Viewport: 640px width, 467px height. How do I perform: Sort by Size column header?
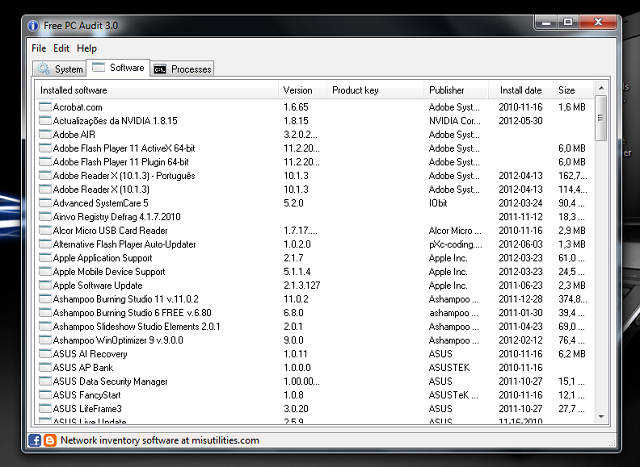(x=573, y=90)
